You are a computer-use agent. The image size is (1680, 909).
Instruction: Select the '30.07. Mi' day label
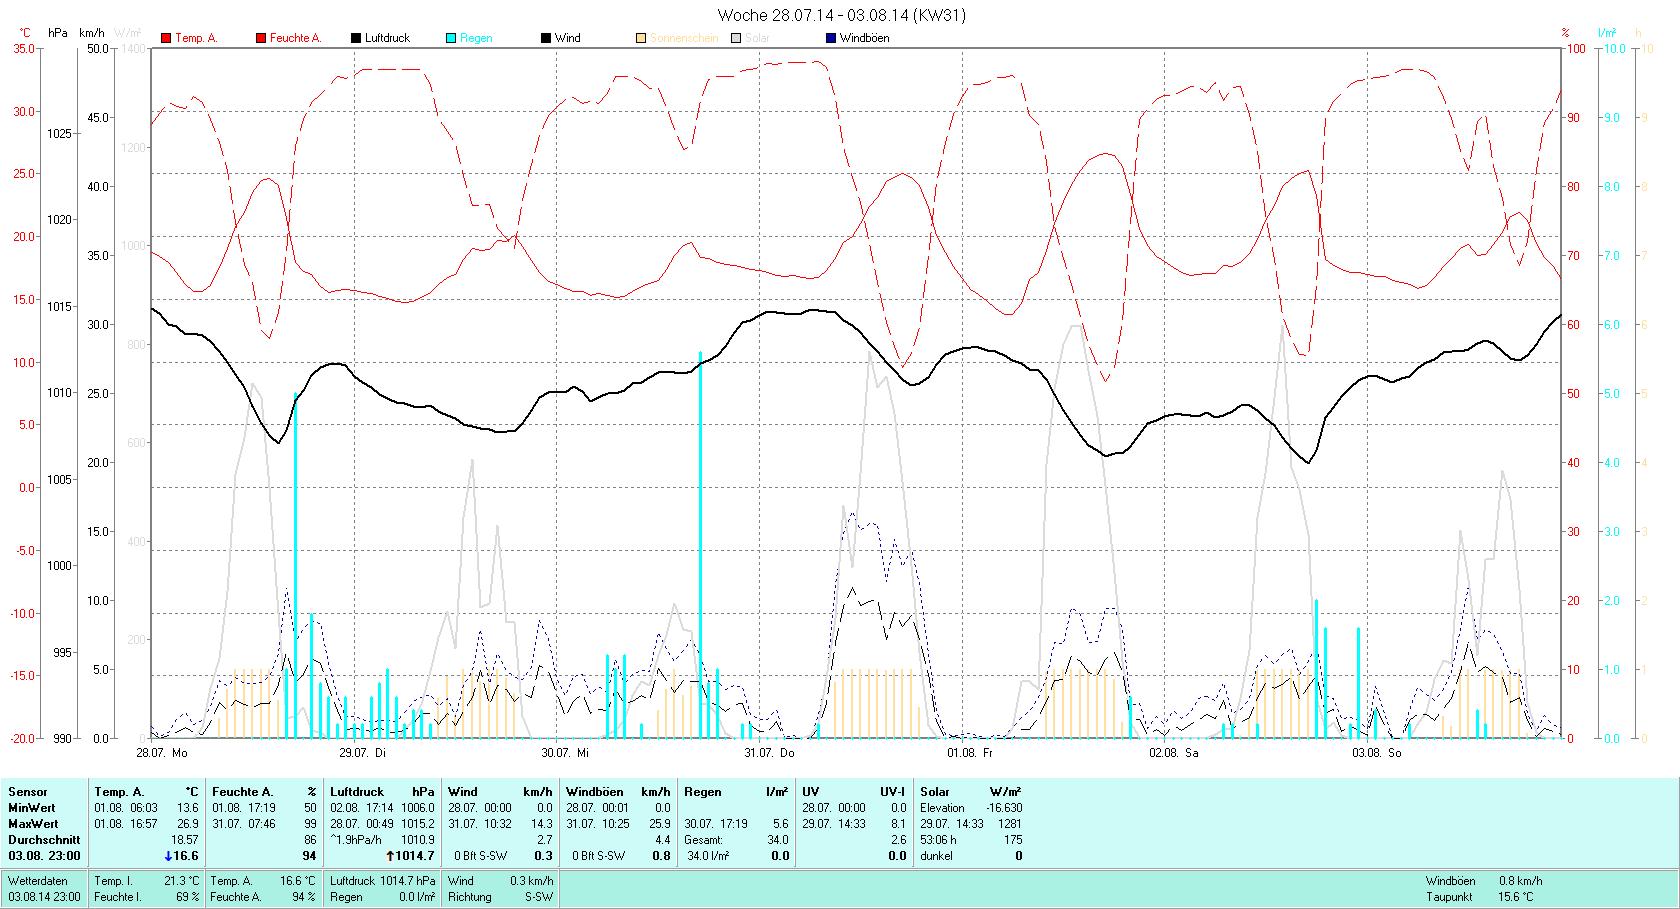click(x=565, y=752)
